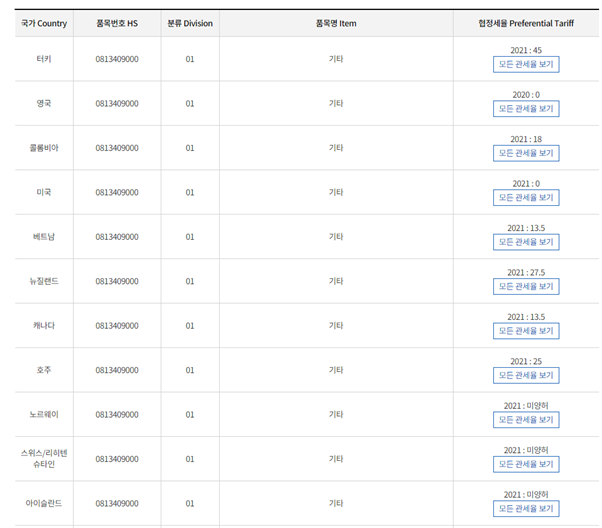The height and width of the screenshot is (528, 602).
Task: Open tariff rates for 스위스/리히텐슈타인
Action: [x=526, y=464]
